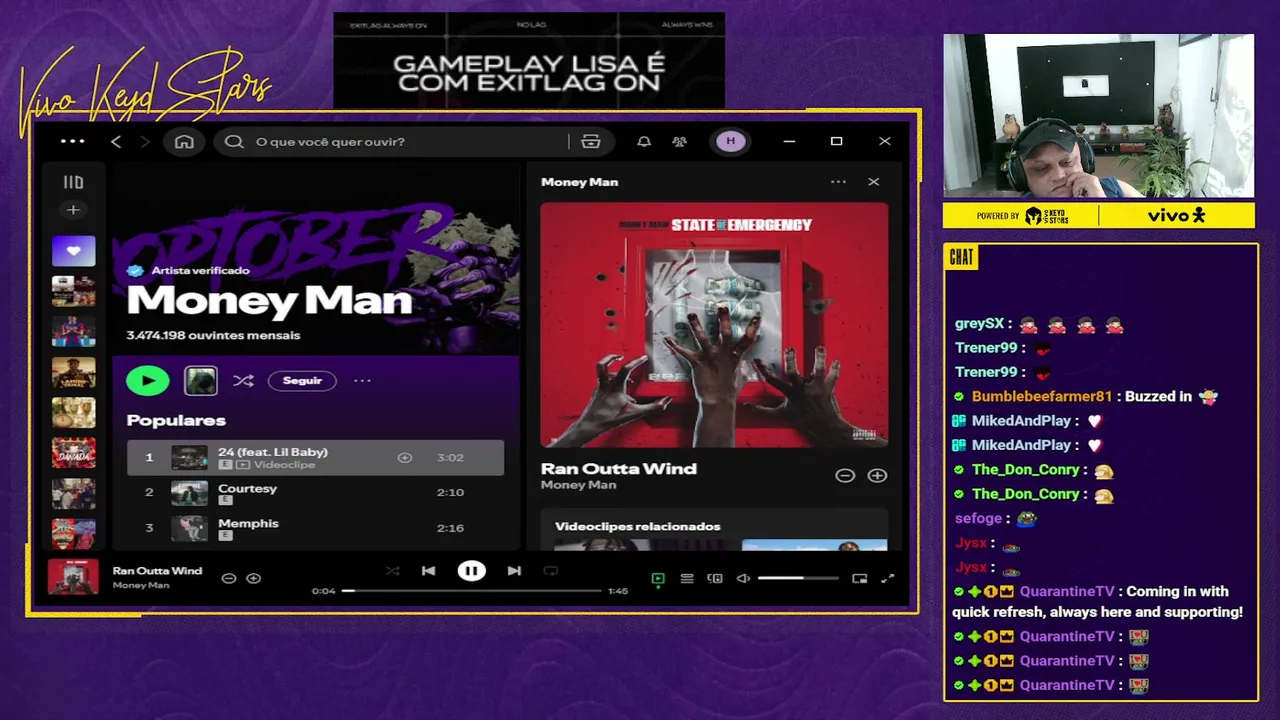Open the notifications bell
Viewport: 1280px width, 720px height.
pyautogui.click(x=644, y=141)
